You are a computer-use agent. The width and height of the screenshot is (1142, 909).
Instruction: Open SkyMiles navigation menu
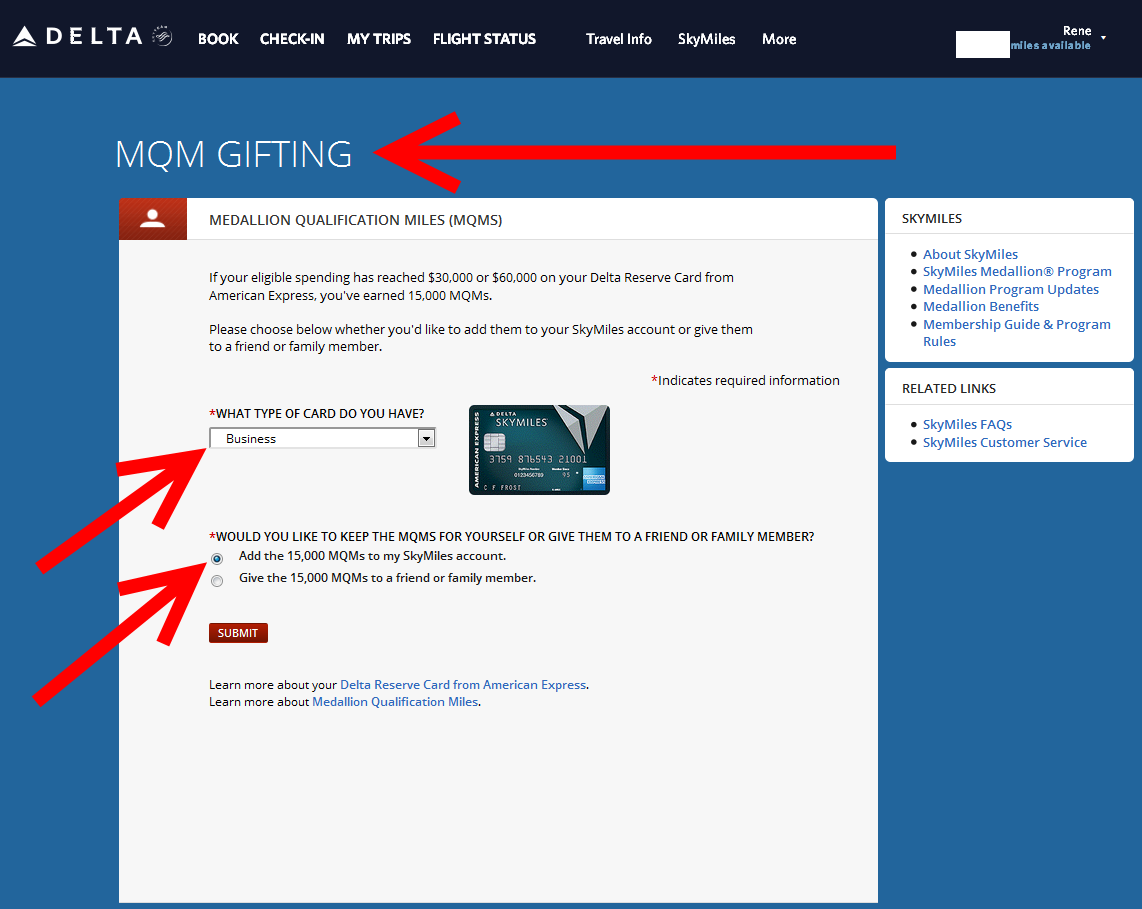coord(706,39)
